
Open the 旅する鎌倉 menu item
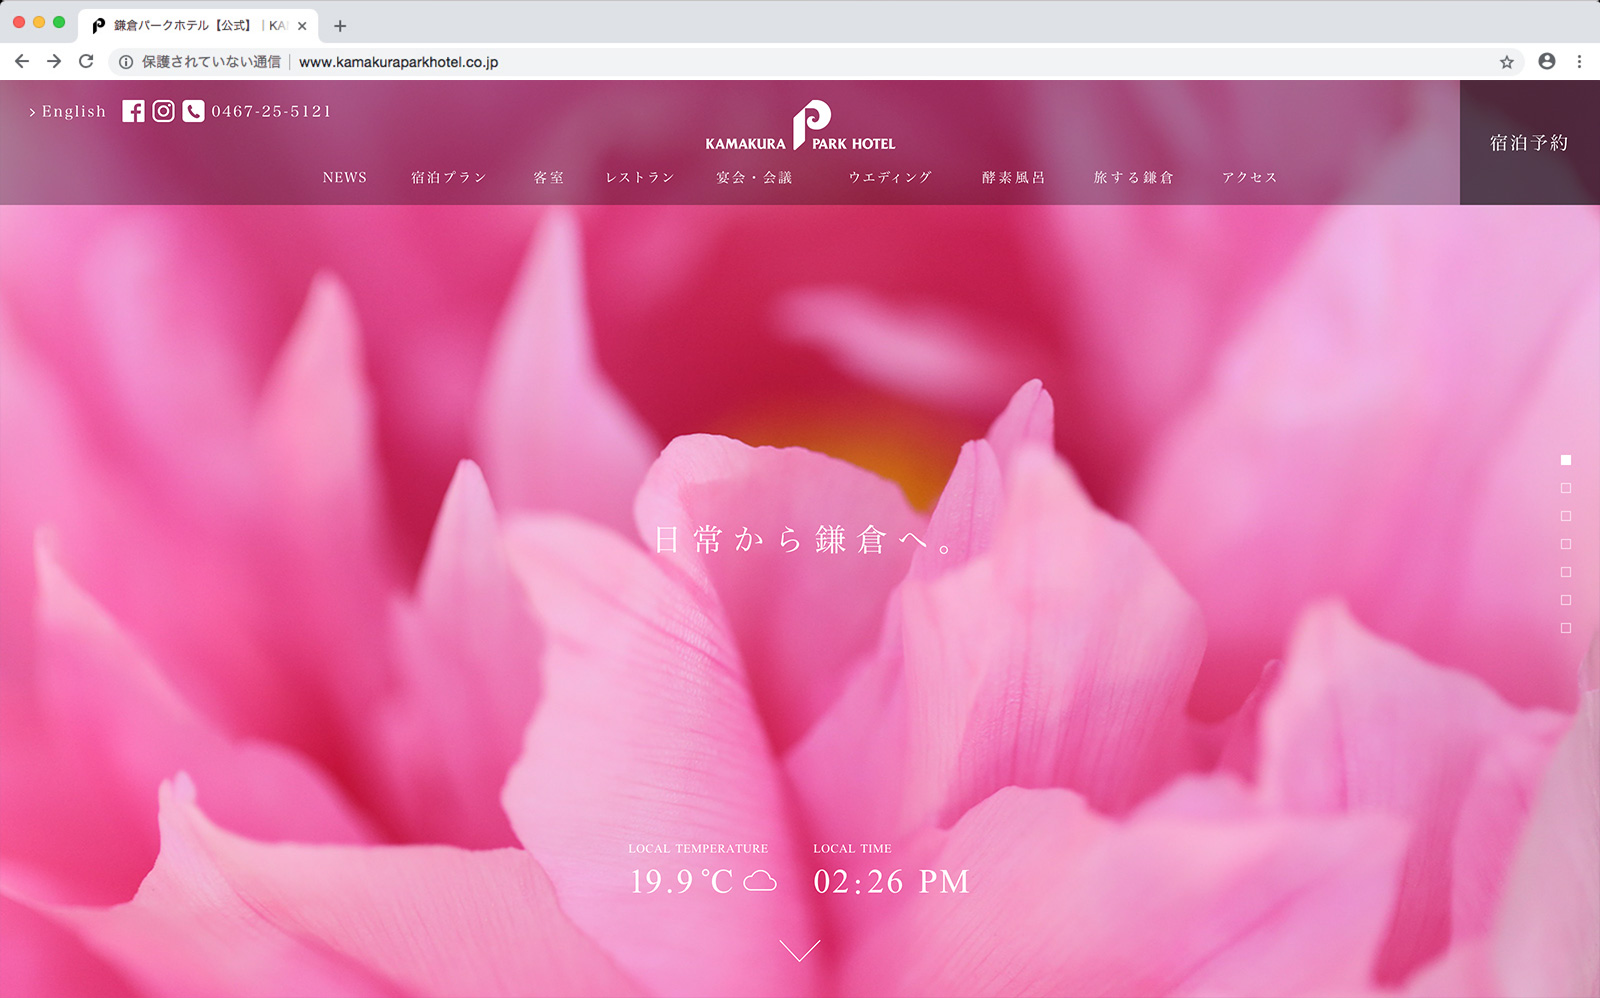click(1134, 177)
